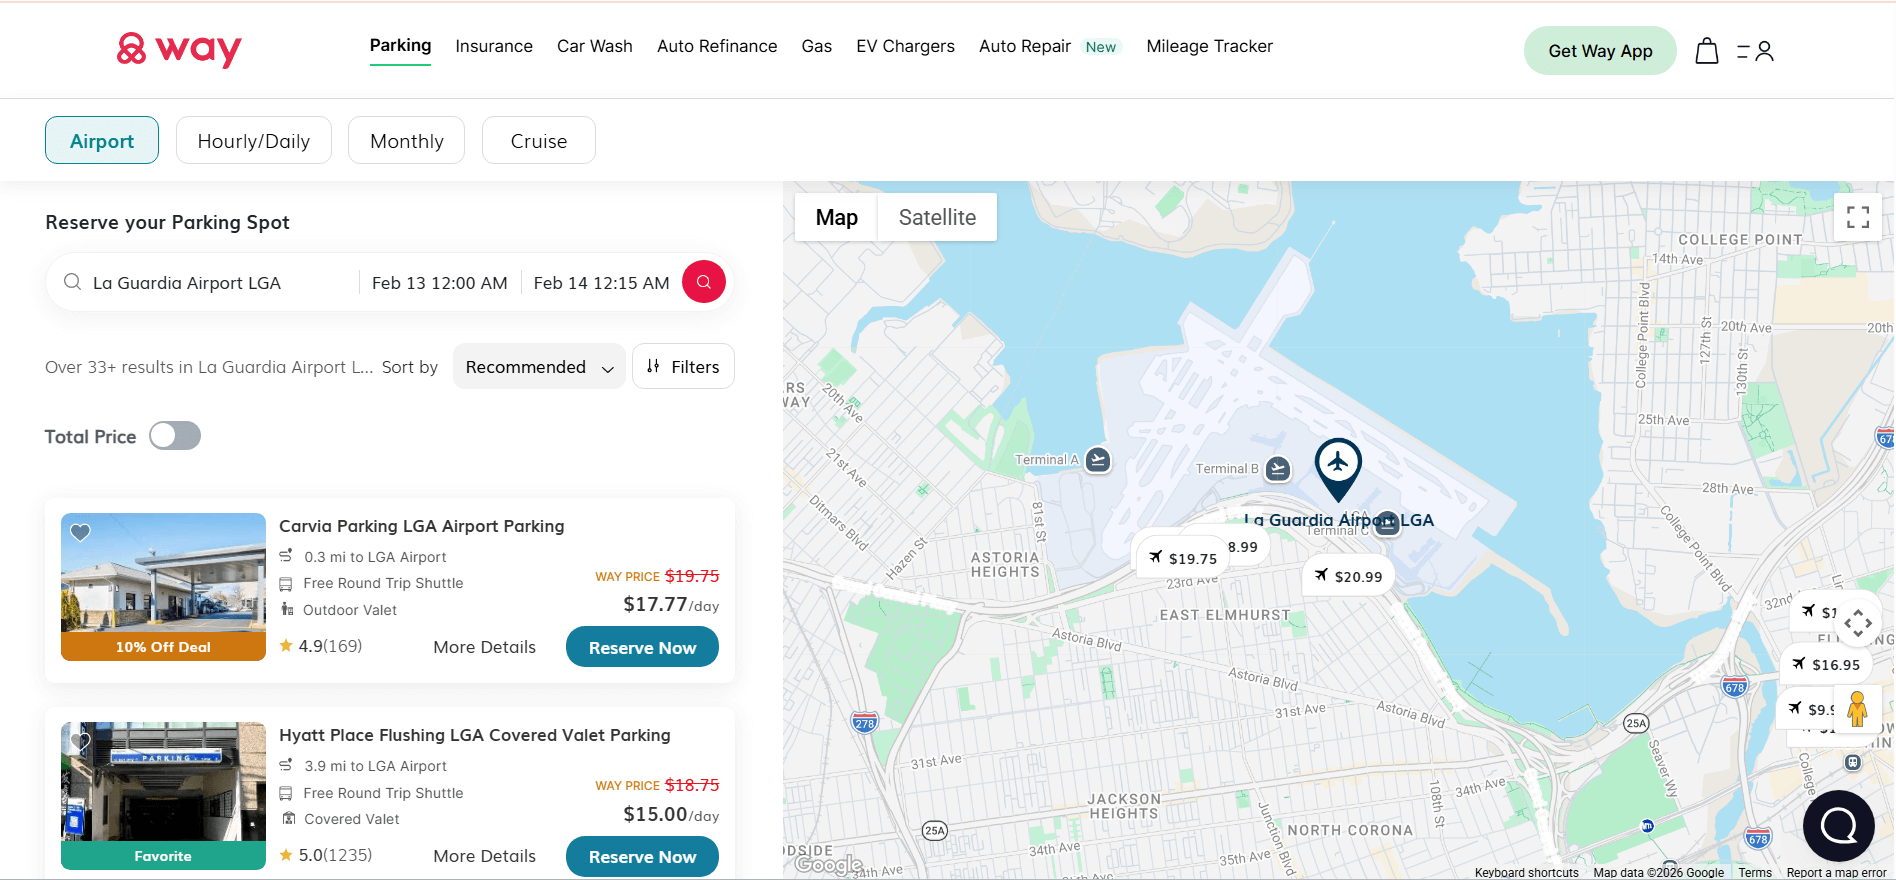Open the Way logo home link
The width and height of the screenshot is (1896, 880).
(x=179, y=49)
